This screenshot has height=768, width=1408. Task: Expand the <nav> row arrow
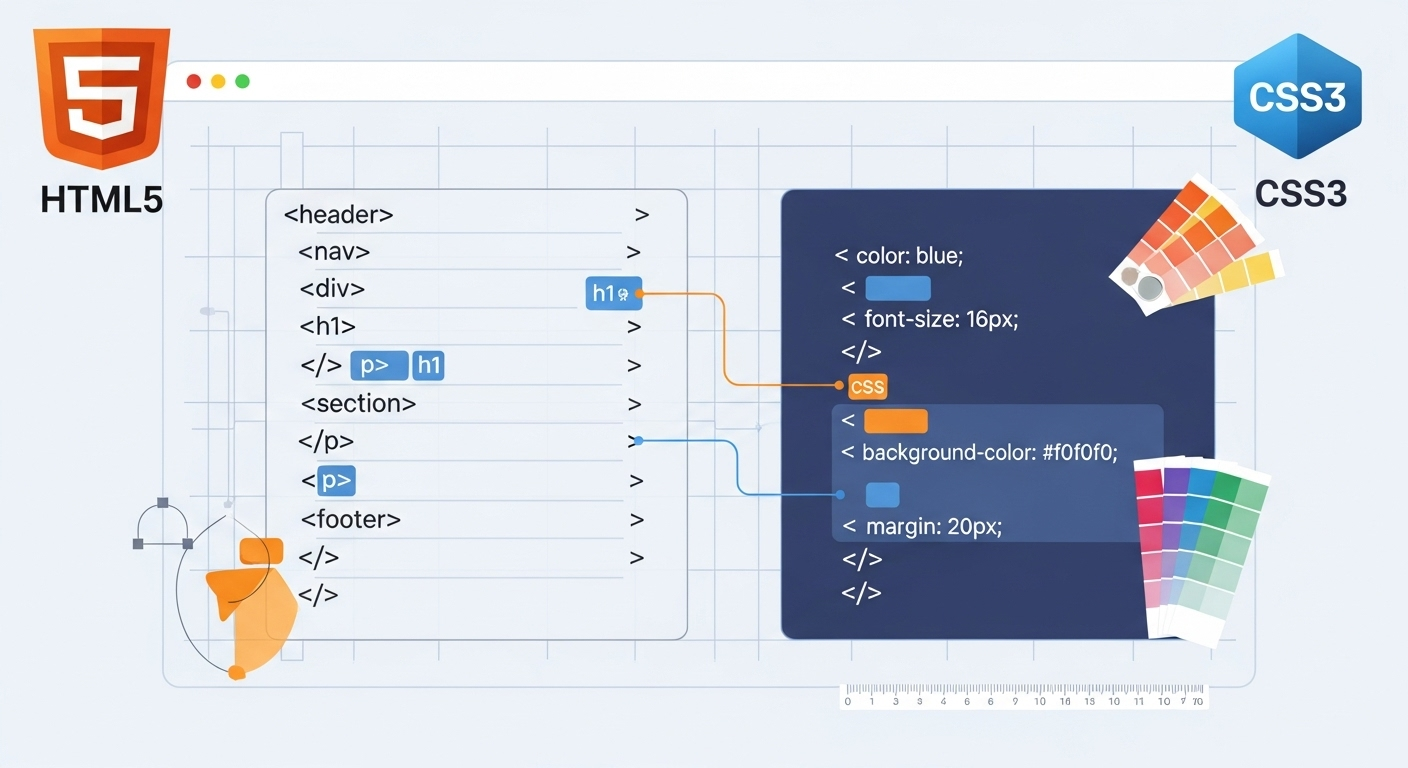click(x=633, y=252)
